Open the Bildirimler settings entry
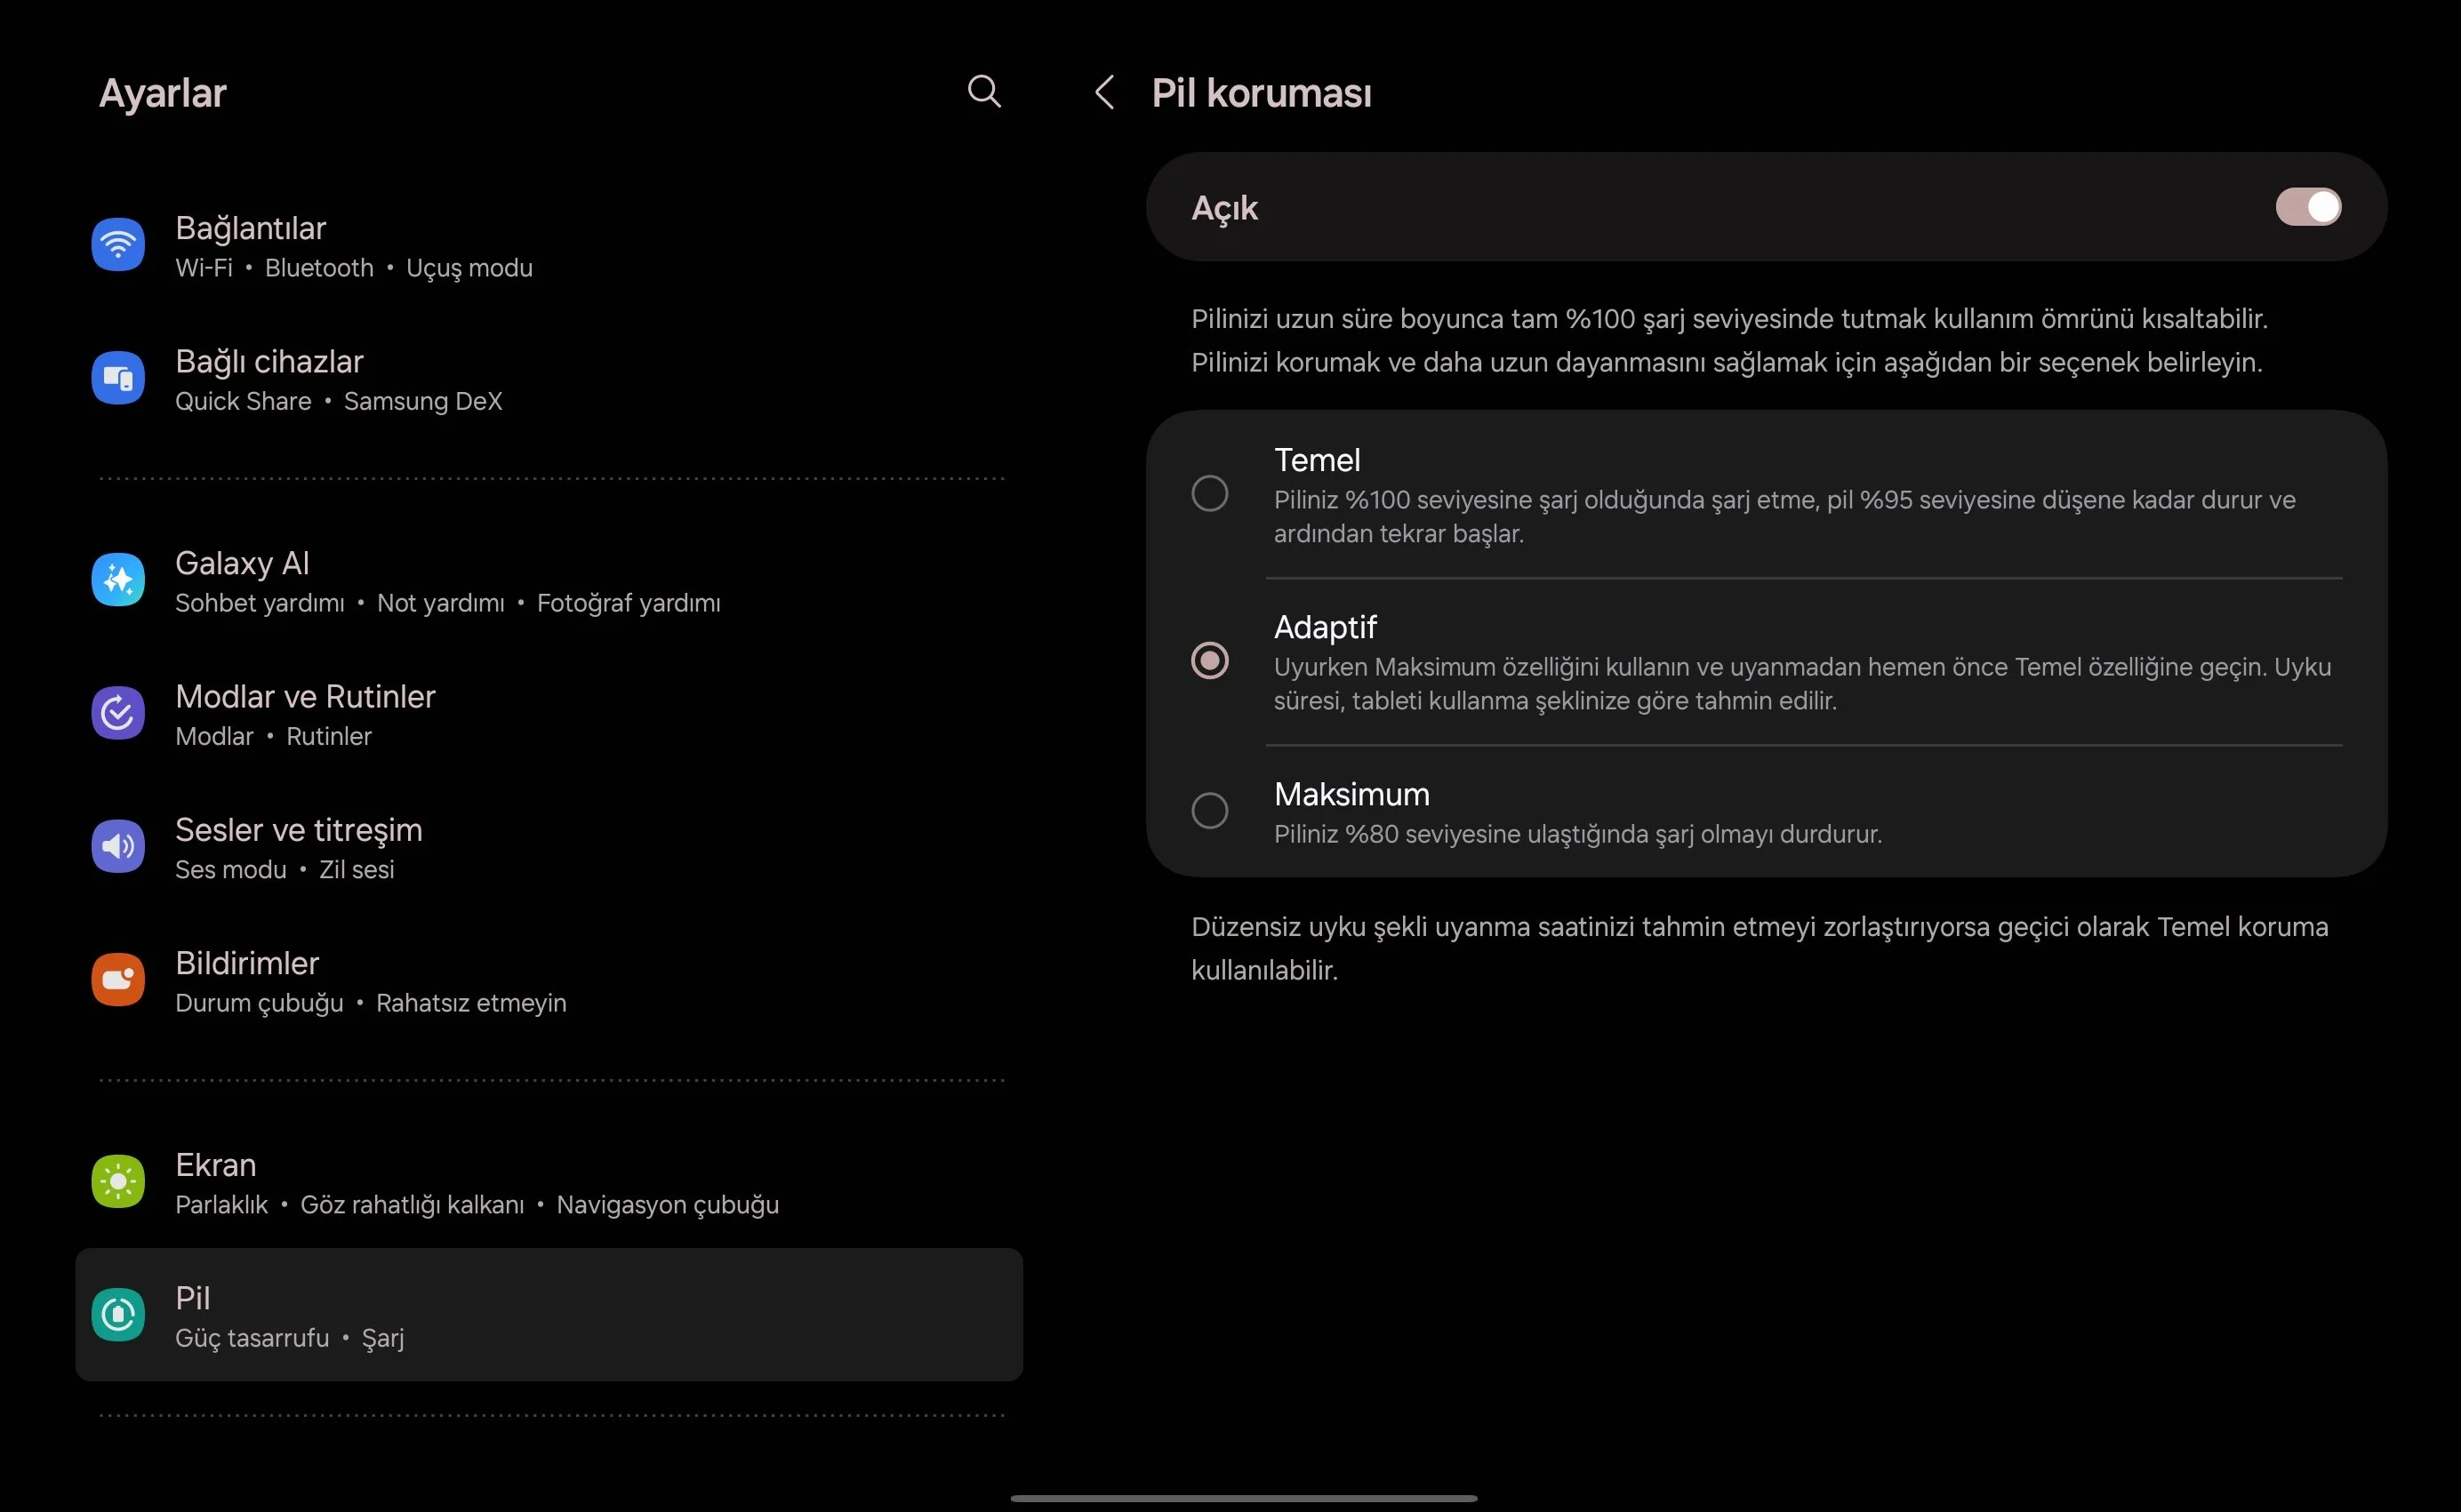 (549, 980)
